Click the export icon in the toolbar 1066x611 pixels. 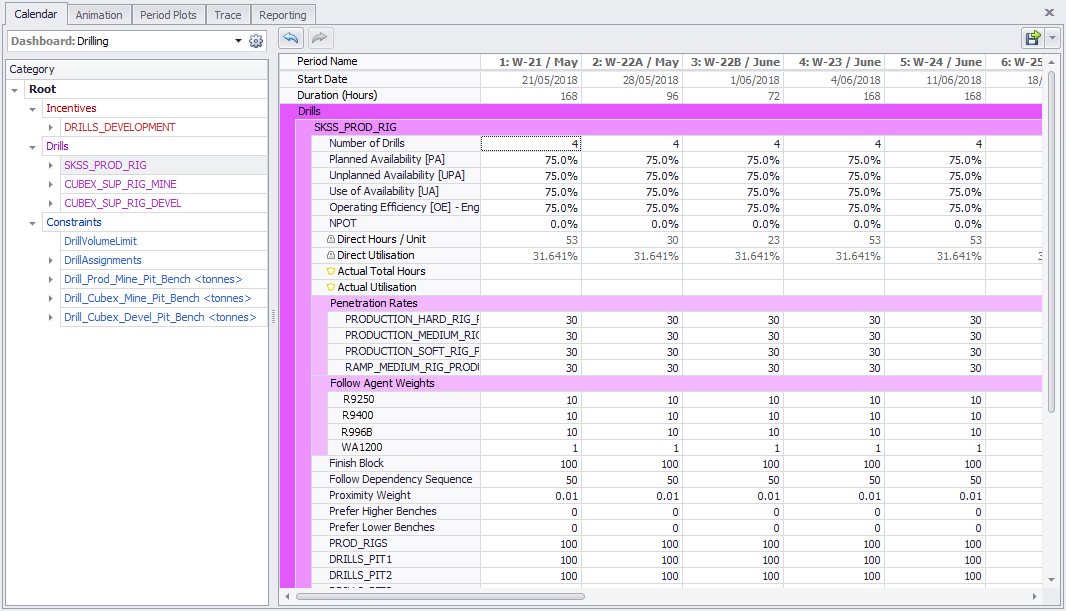1032,38
